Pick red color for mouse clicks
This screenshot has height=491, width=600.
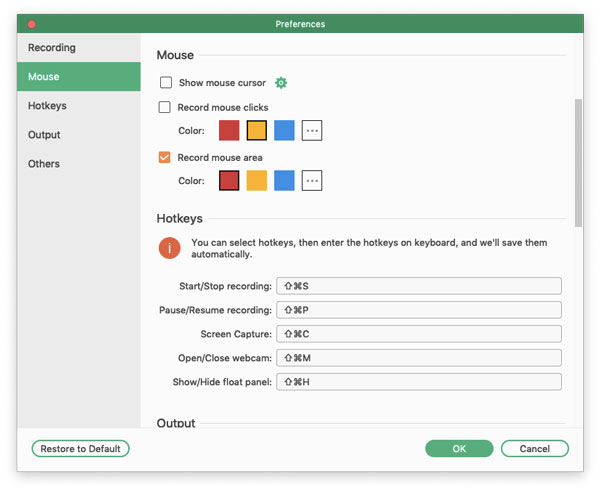click(x=229, y=131)
